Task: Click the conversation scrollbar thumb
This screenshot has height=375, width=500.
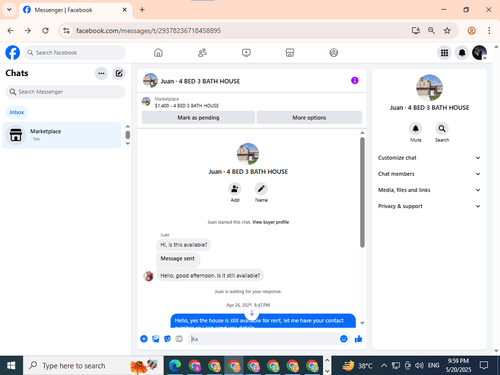Action: tap(362, 192)
